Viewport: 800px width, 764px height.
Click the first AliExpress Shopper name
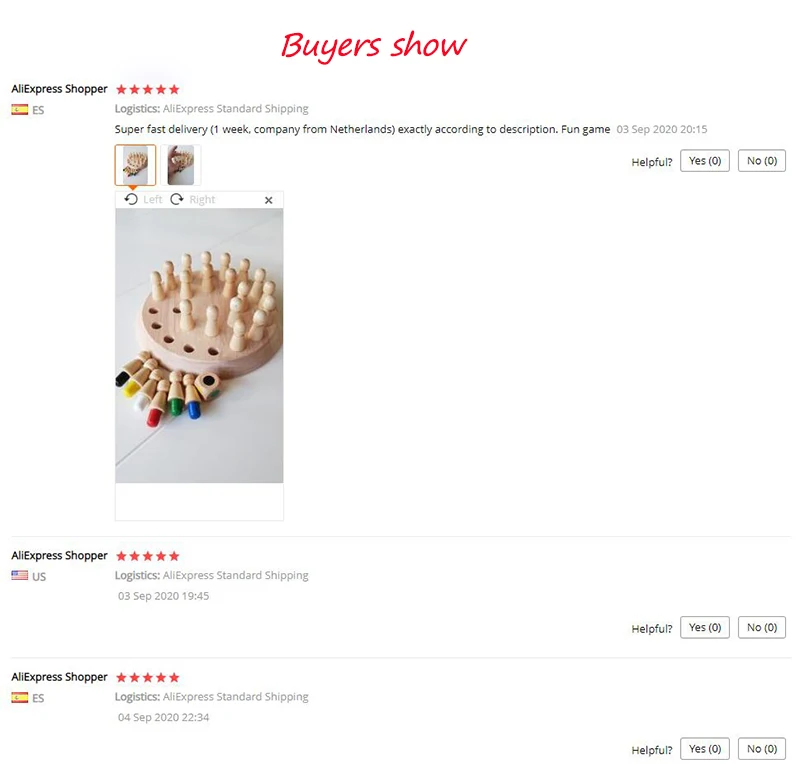pos(59,89)
